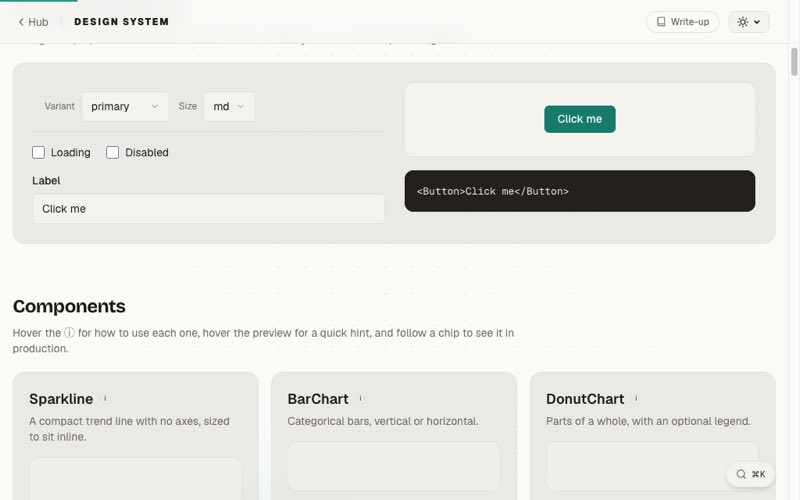Click the Components section heading
Viewport: 800px width, 500px height.
click(69, 306)
